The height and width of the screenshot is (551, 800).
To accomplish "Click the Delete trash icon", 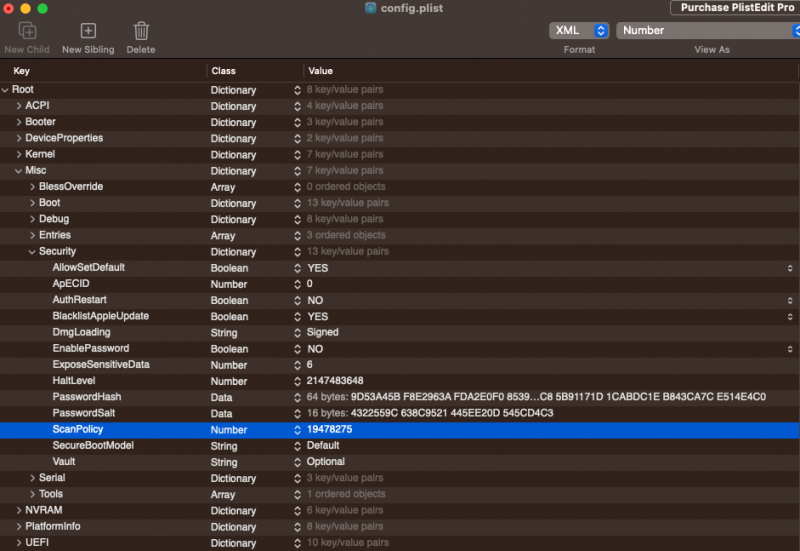I will pos(141,31).
